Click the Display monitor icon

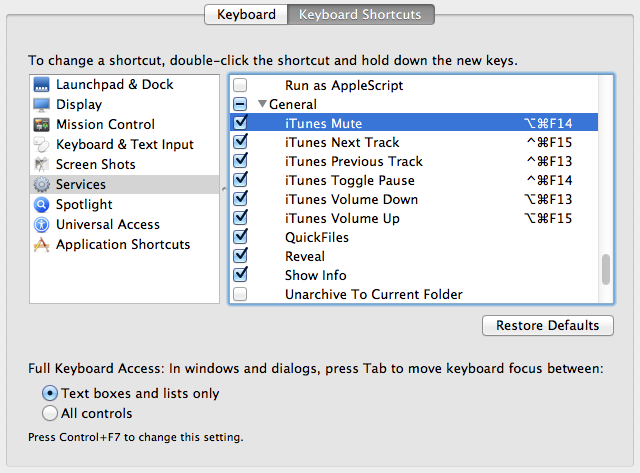click(x=42, y=104)
